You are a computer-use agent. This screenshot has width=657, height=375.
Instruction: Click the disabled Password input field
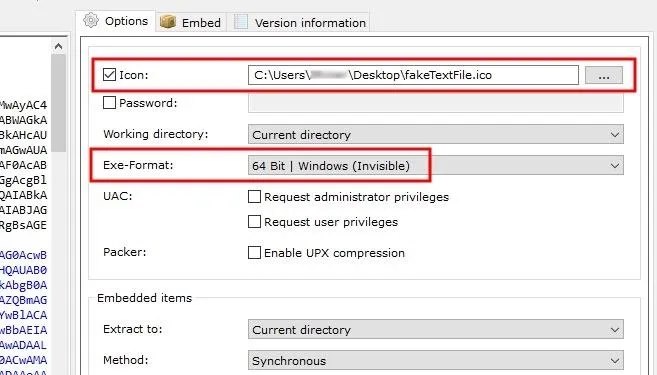pos(436,103)
